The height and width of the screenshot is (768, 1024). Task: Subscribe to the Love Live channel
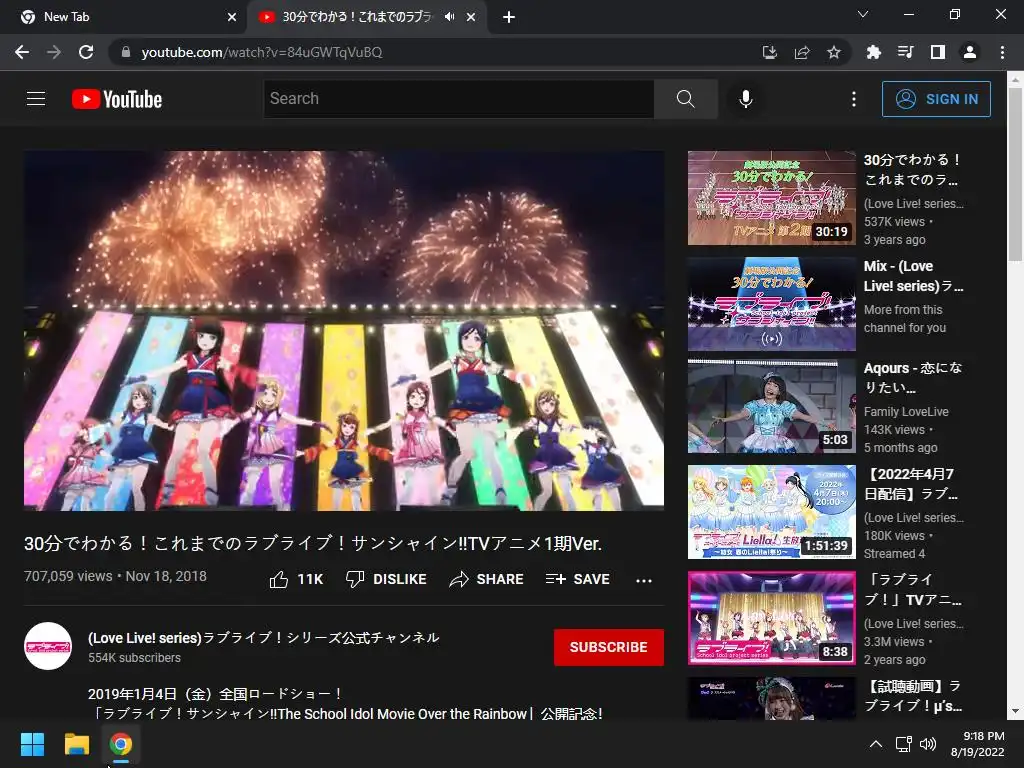pos(609,647)
